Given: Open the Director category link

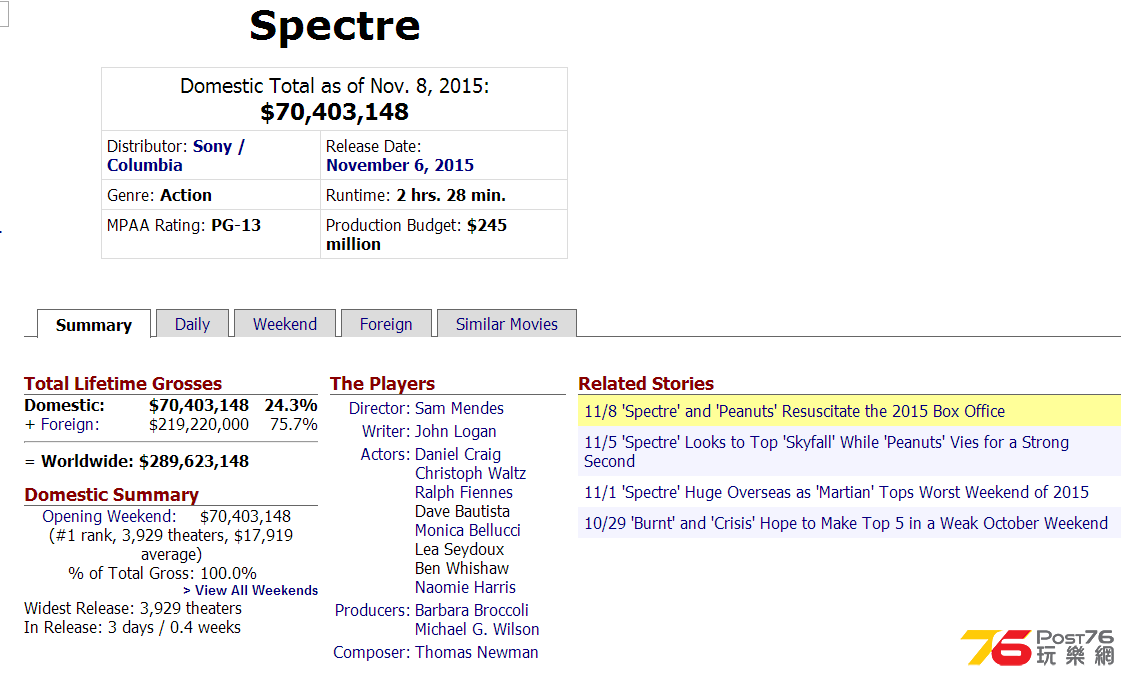Looking at the screenshot, I should (379, 408).
